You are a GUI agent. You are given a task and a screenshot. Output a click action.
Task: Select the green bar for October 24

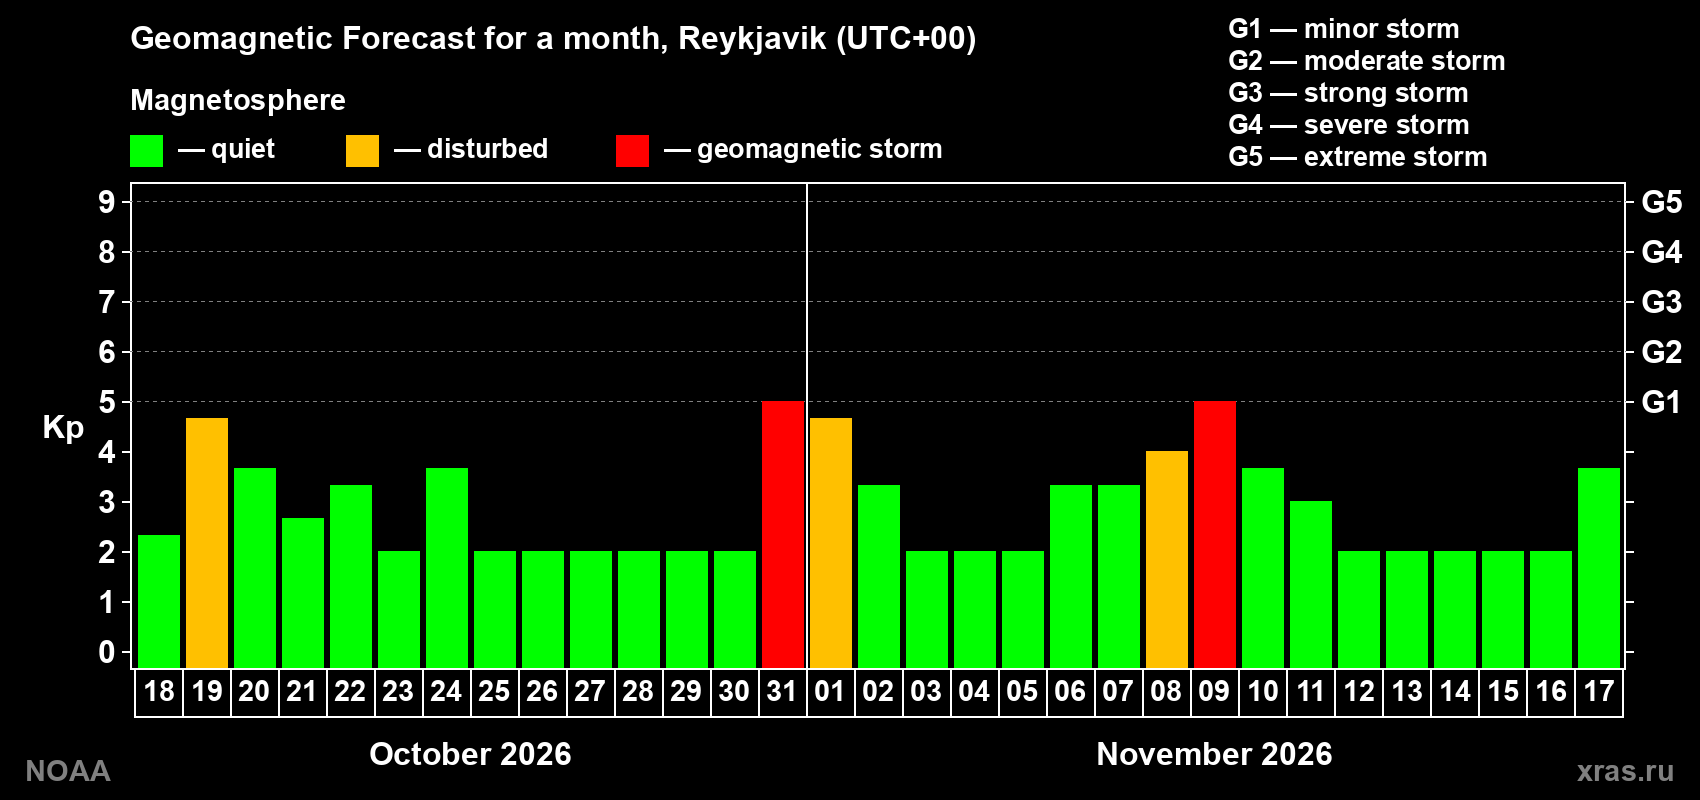coord(447,568)
